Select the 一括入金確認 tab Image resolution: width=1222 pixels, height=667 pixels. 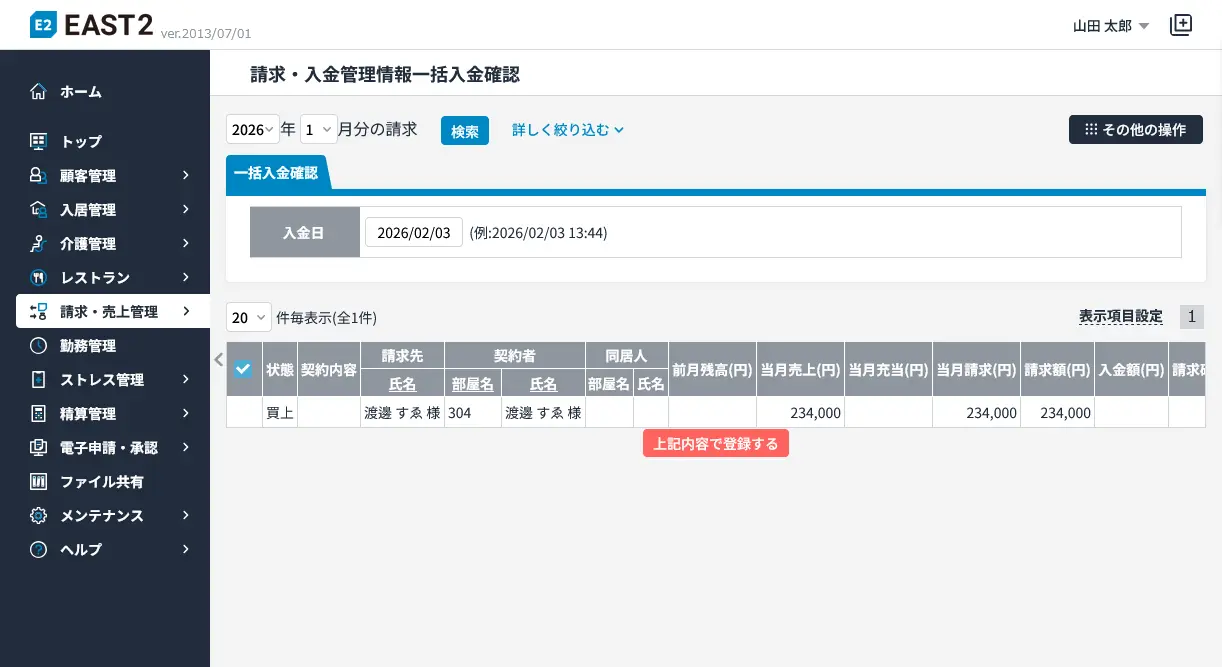[x=276, y=173]
